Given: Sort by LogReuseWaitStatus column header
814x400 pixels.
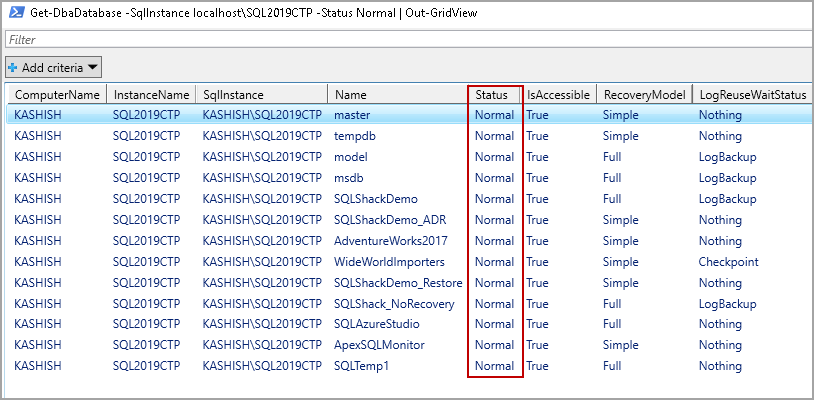Looking at the screenshot, I should click(x=753, y=94).
